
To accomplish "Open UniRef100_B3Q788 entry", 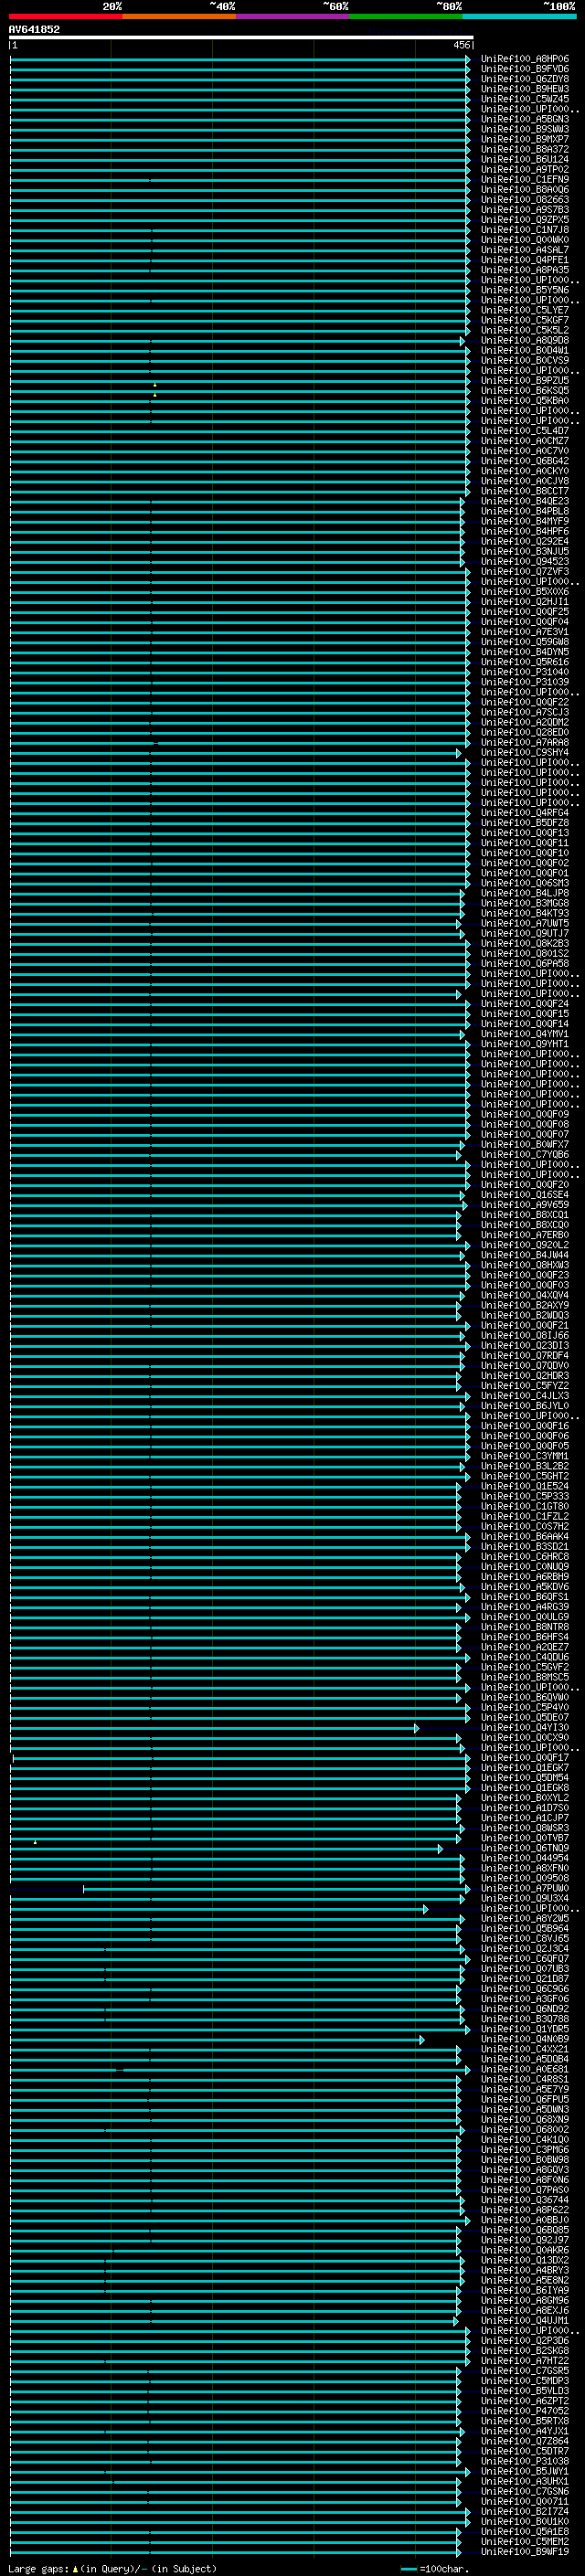I will click(525, 2020).
